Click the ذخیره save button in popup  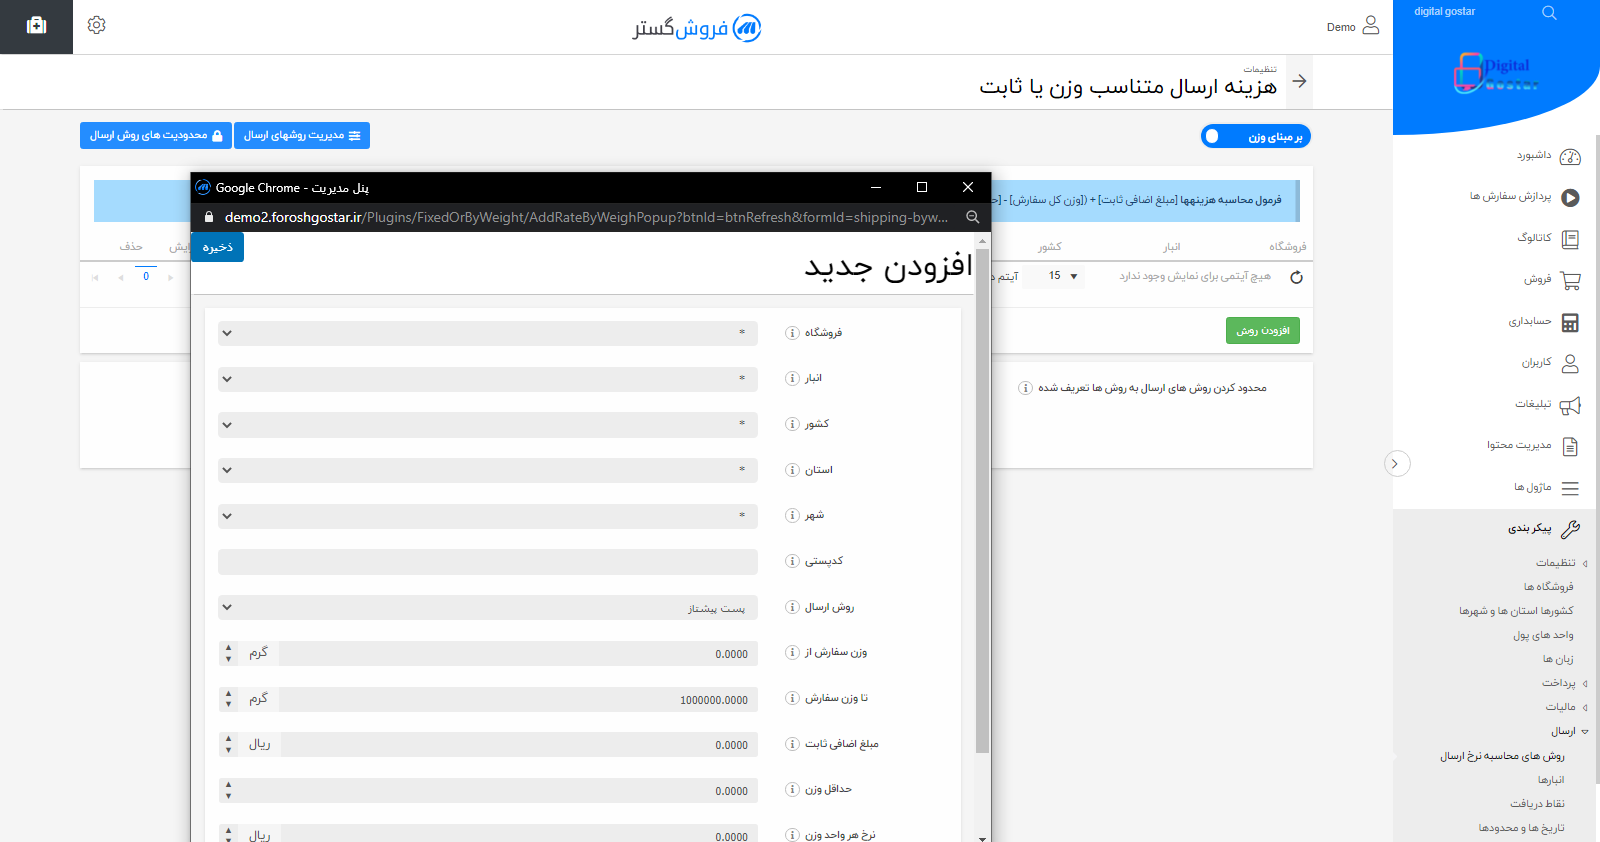point(217,247)
